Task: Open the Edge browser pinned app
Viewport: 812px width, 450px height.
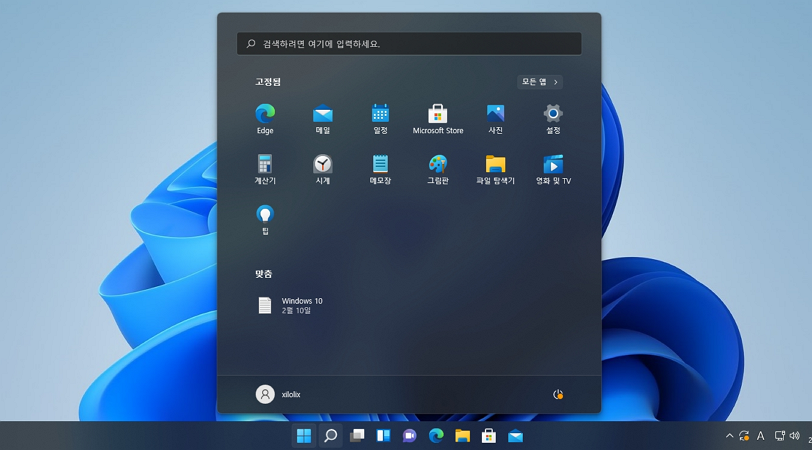Action: (x=265, y=119)
